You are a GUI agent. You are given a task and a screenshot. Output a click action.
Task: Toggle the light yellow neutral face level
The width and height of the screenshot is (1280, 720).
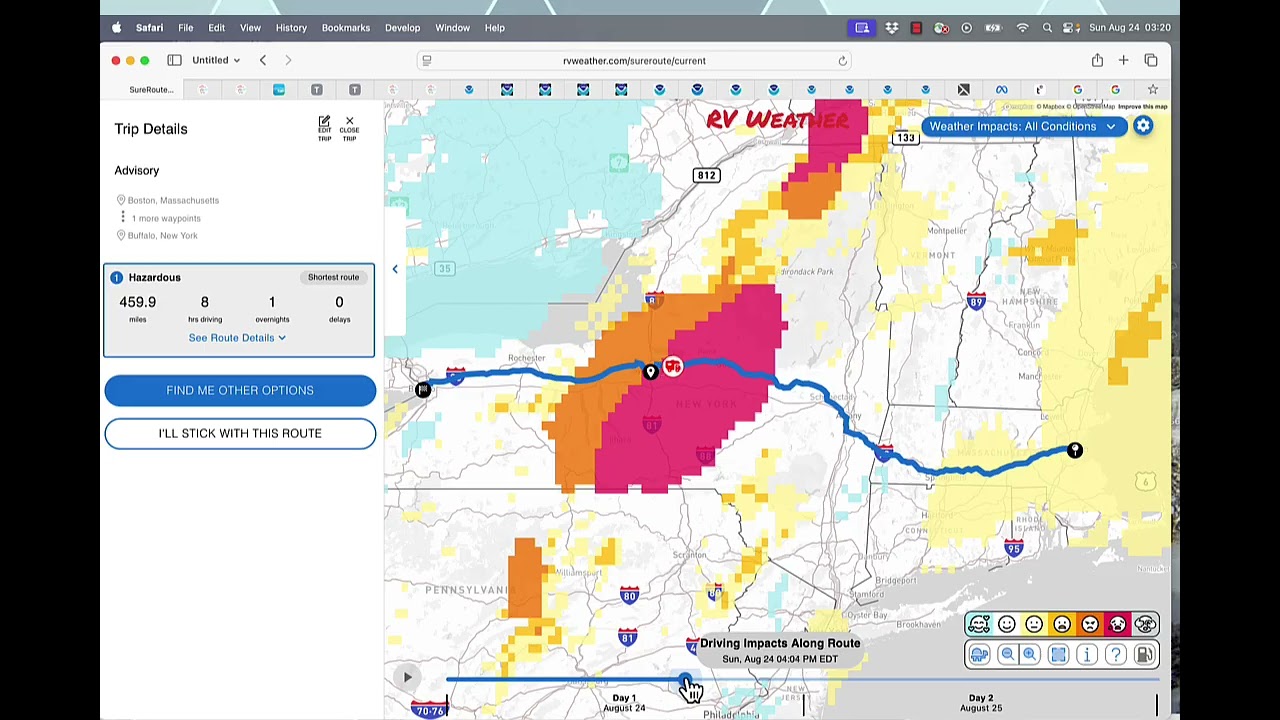(x=1034, y=625)
